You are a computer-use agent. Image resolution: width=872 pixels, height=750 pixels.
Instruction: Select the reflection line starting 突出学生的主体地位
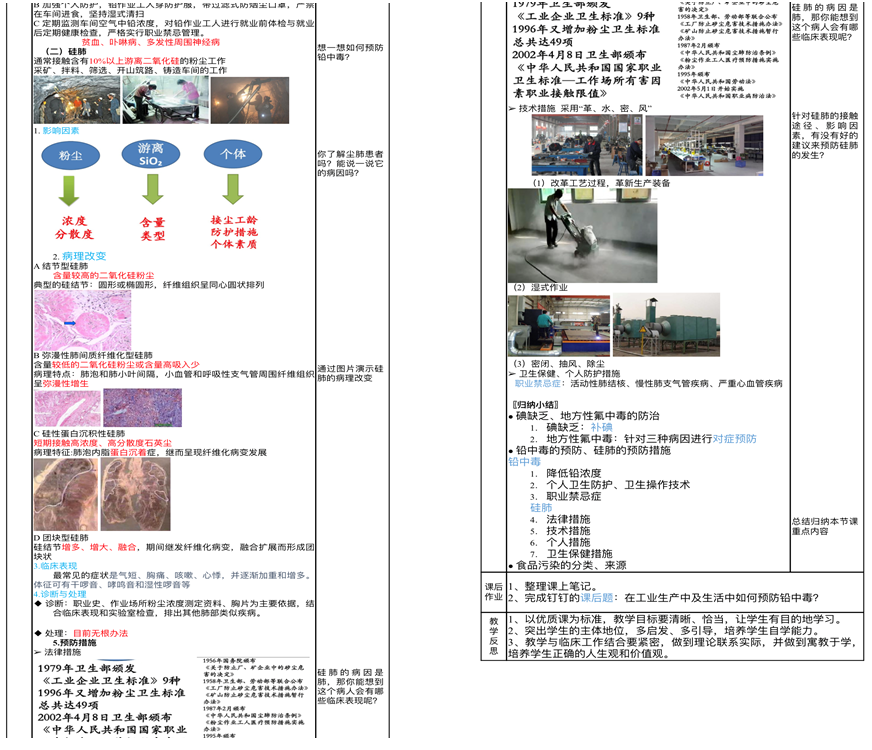click(664, 631)
